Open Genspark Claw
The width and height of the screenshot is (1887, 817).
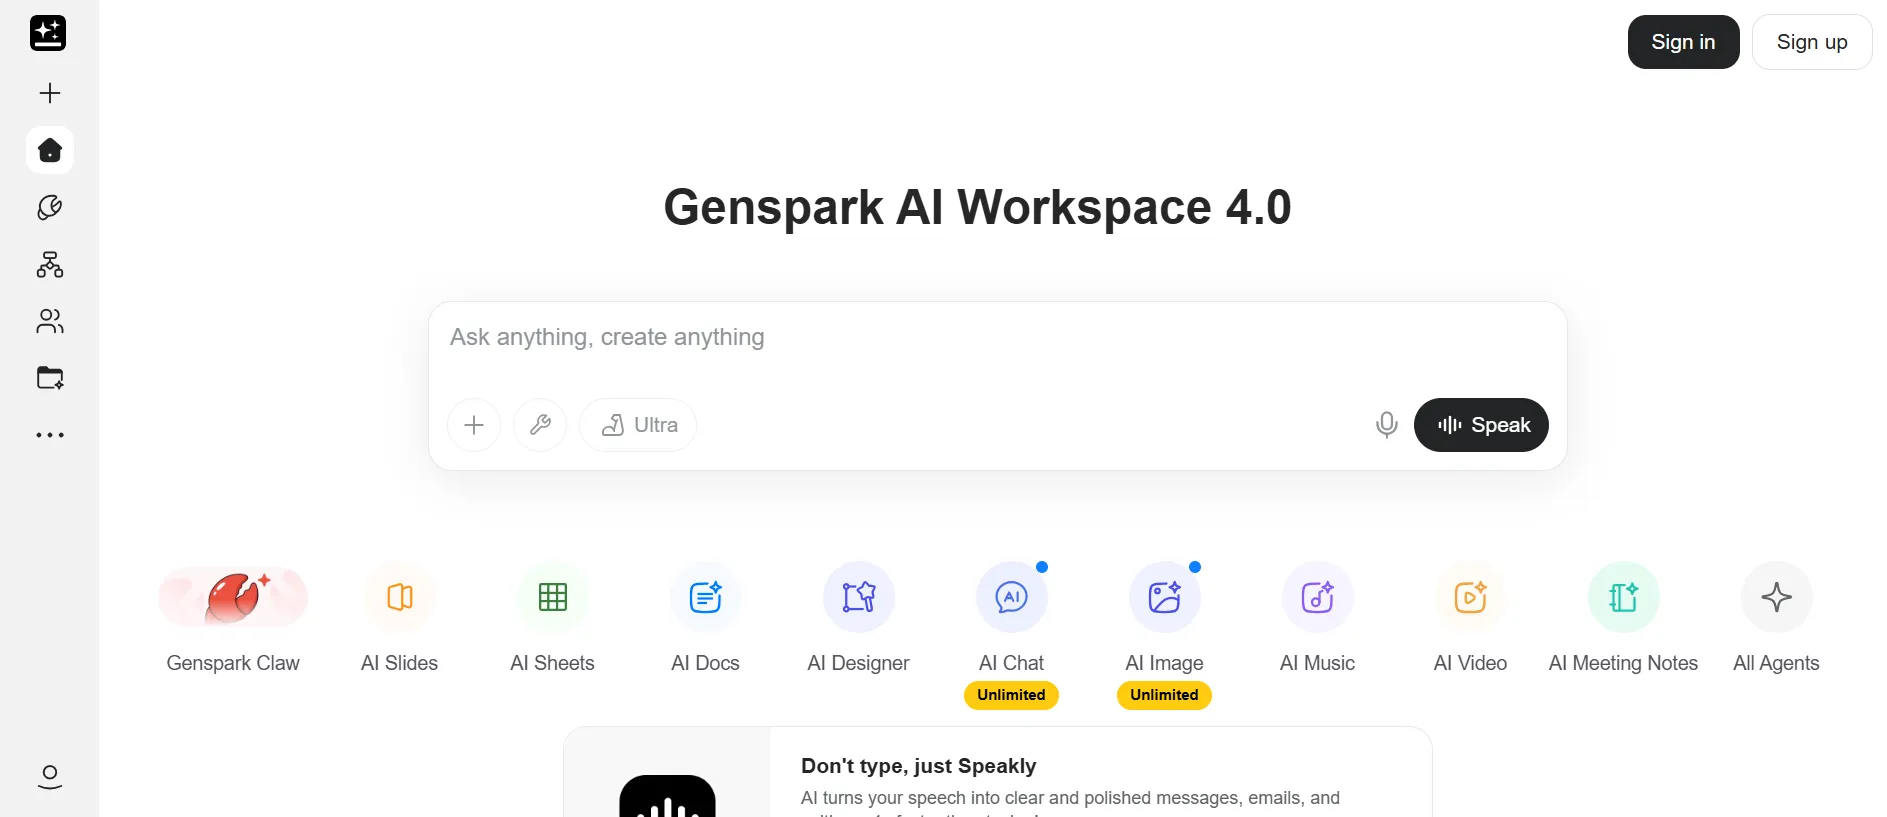click(x=233, y=620)
